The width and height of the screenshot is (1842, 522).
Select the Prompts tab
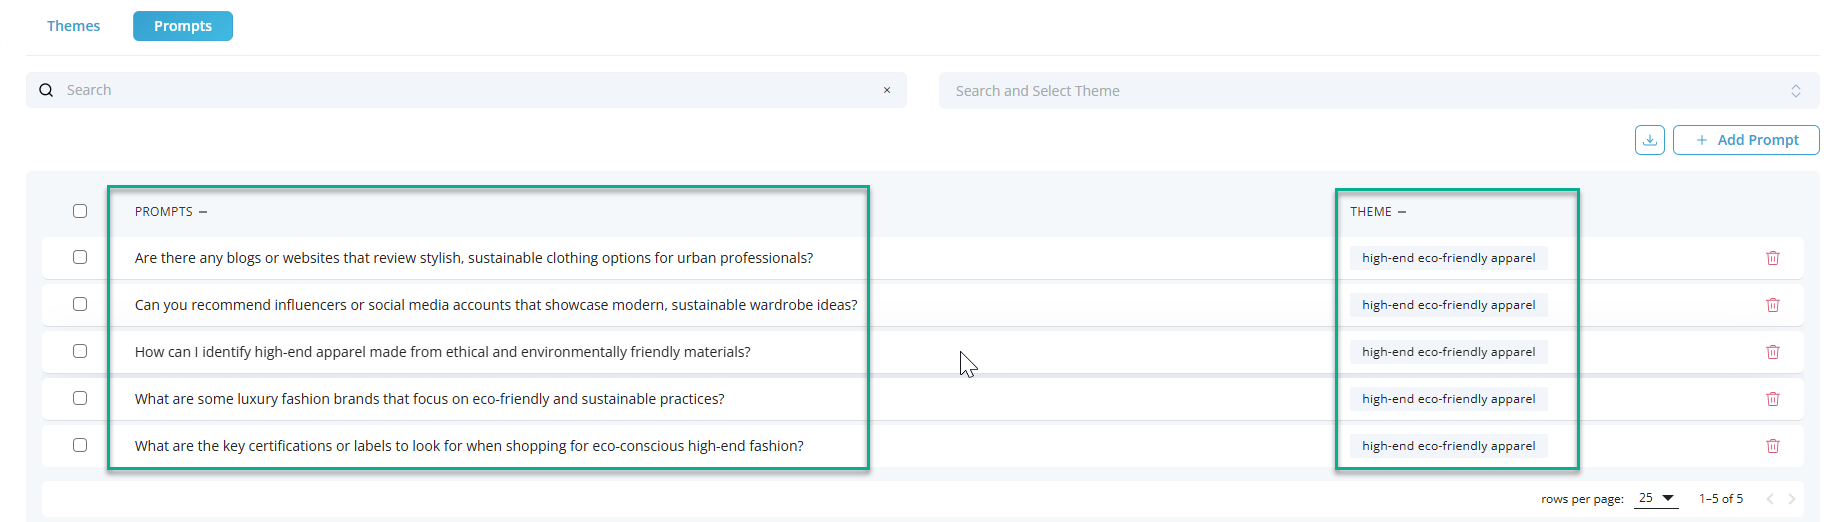183,26
